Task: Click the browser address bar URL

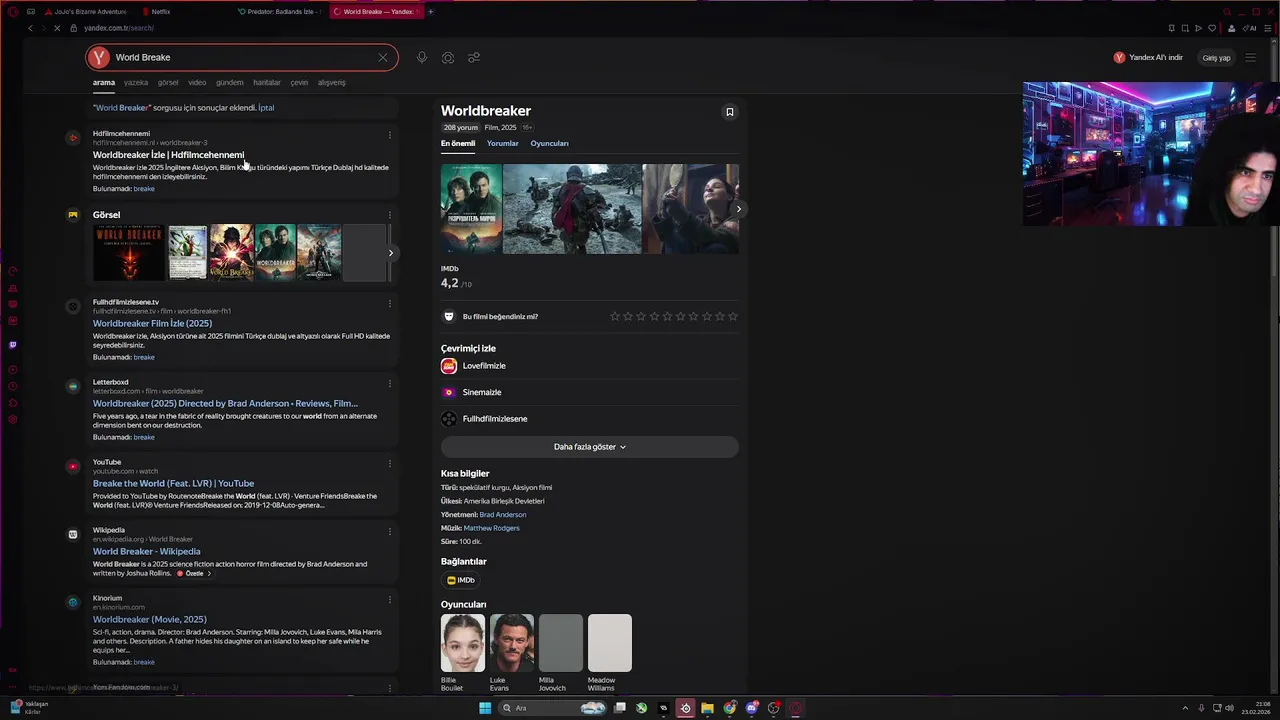Action: click(x=118, y=28)
